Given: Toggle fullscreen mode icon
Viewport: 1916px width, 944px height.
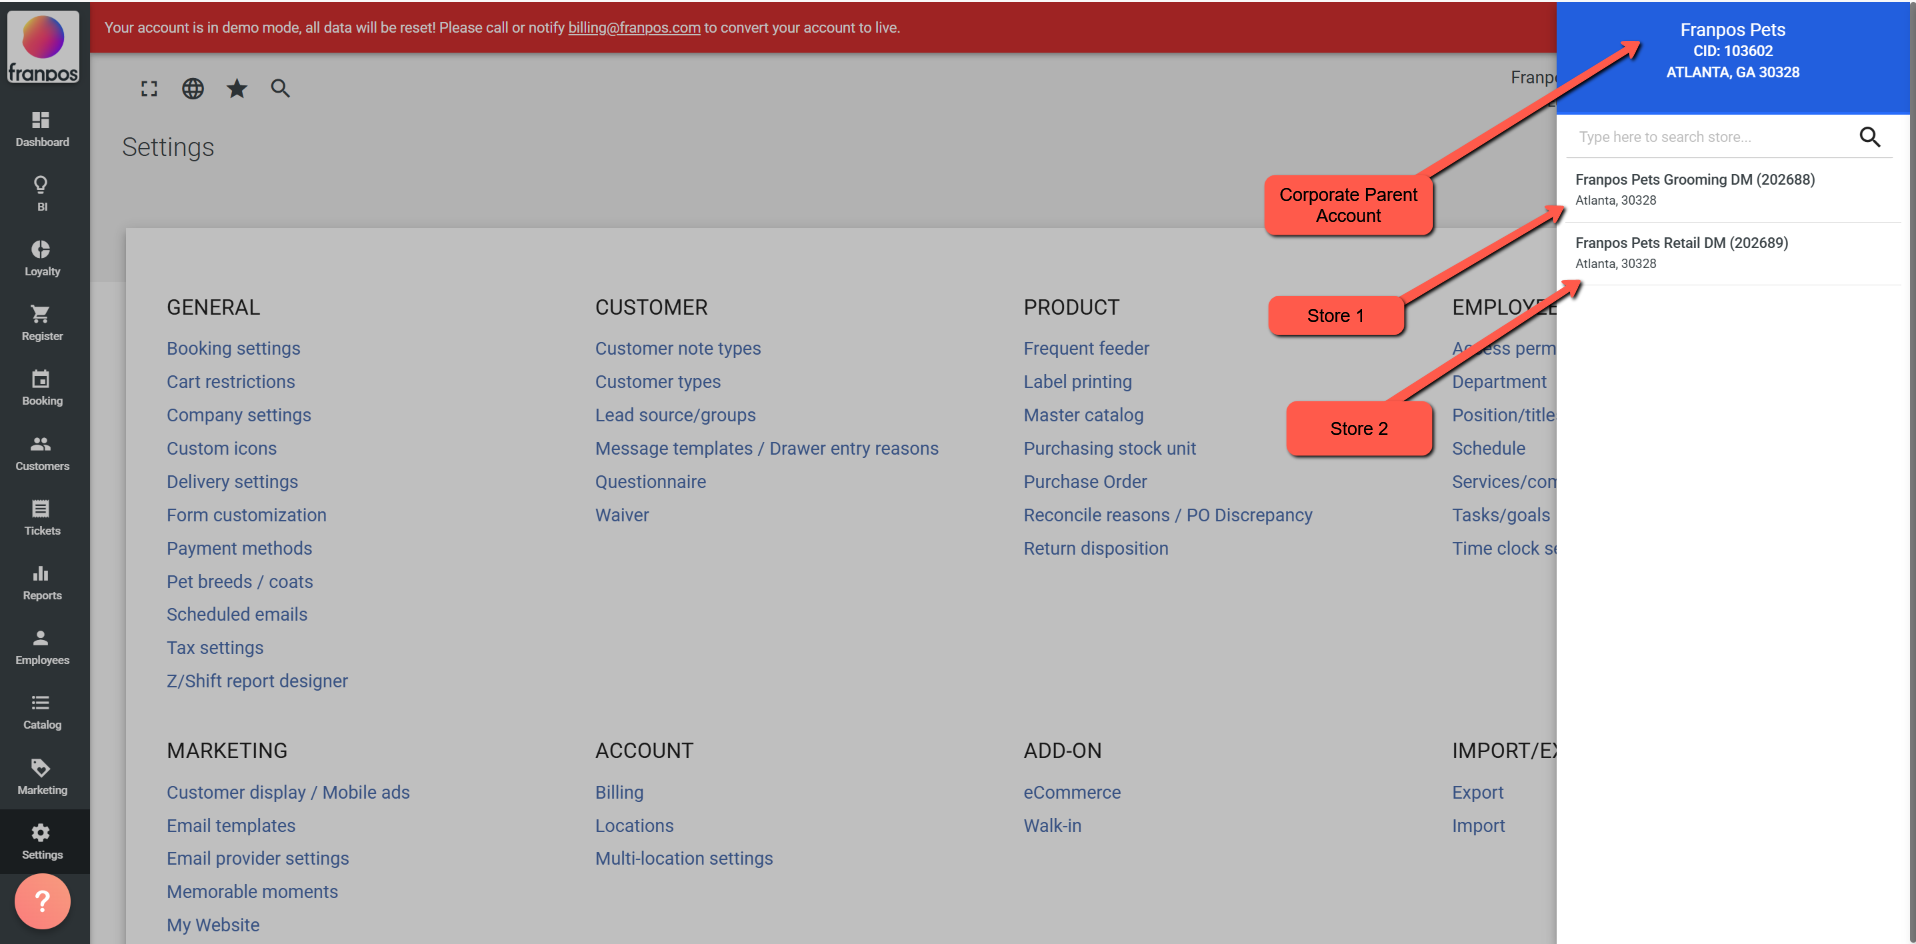Looking at the screenshot, I should click(x=149, y=89).
